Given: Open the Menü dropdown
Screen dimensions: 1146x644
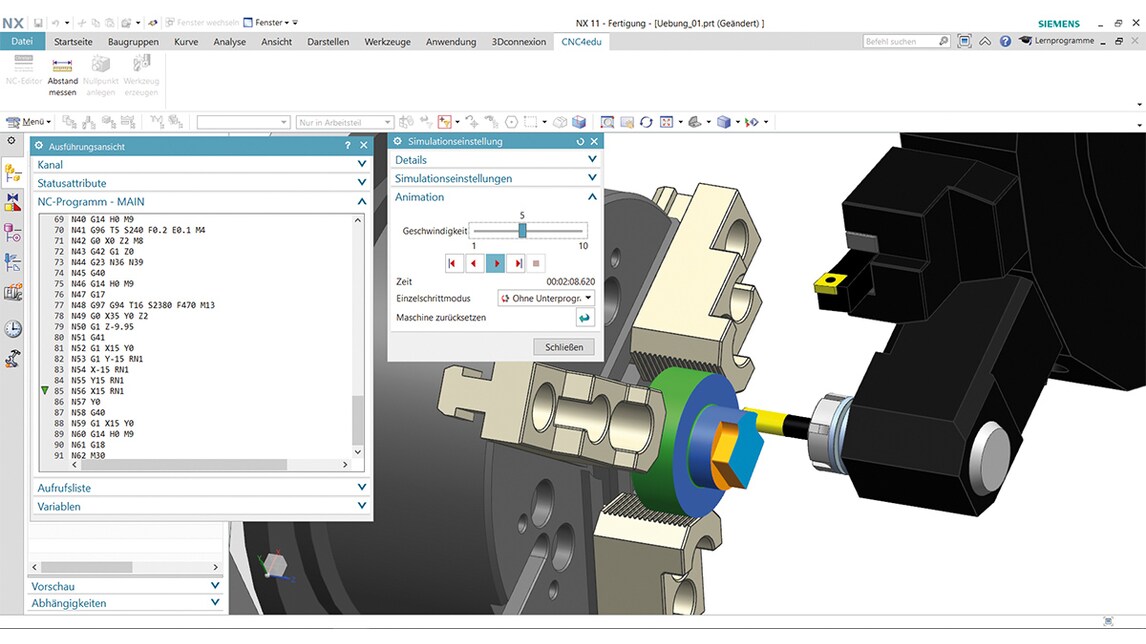Looking at the screenshot, I should [29, 122].
